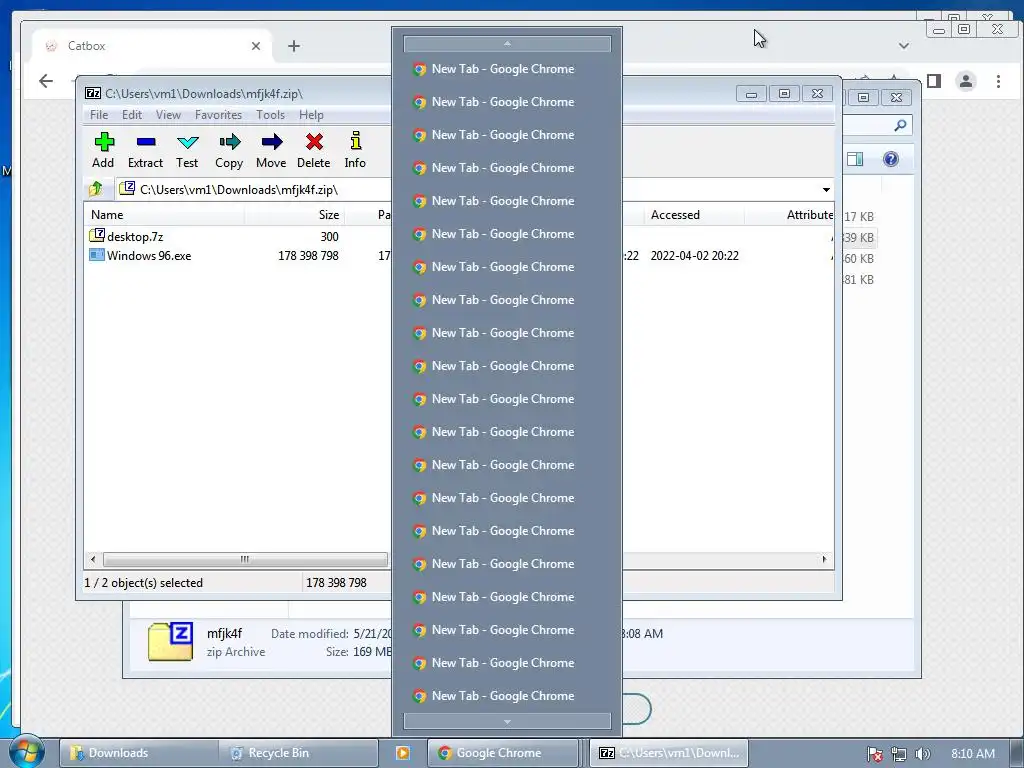Viewport: 1024px width, 768px height.
Task: Expand the 7-Zip address path dropdown
Action: tap(826, 189)
